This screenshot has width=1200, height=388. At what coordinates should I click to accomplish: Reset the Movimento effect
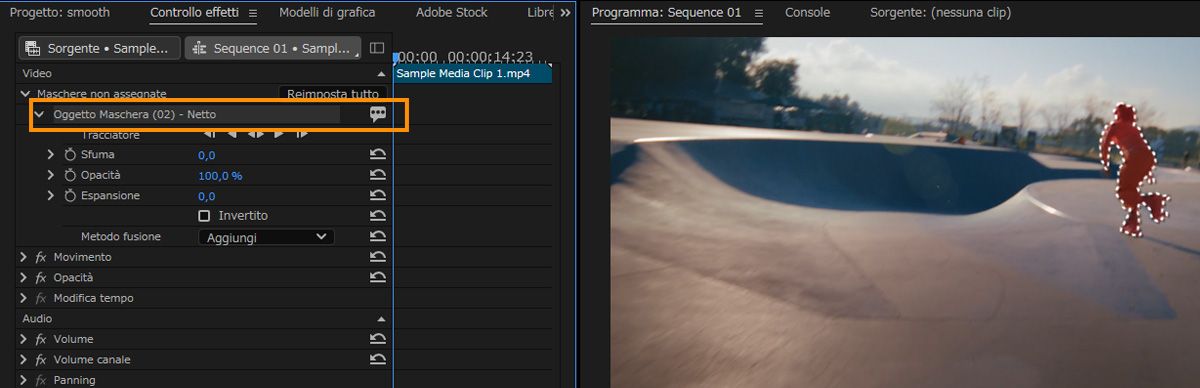[x=378, y=257]
